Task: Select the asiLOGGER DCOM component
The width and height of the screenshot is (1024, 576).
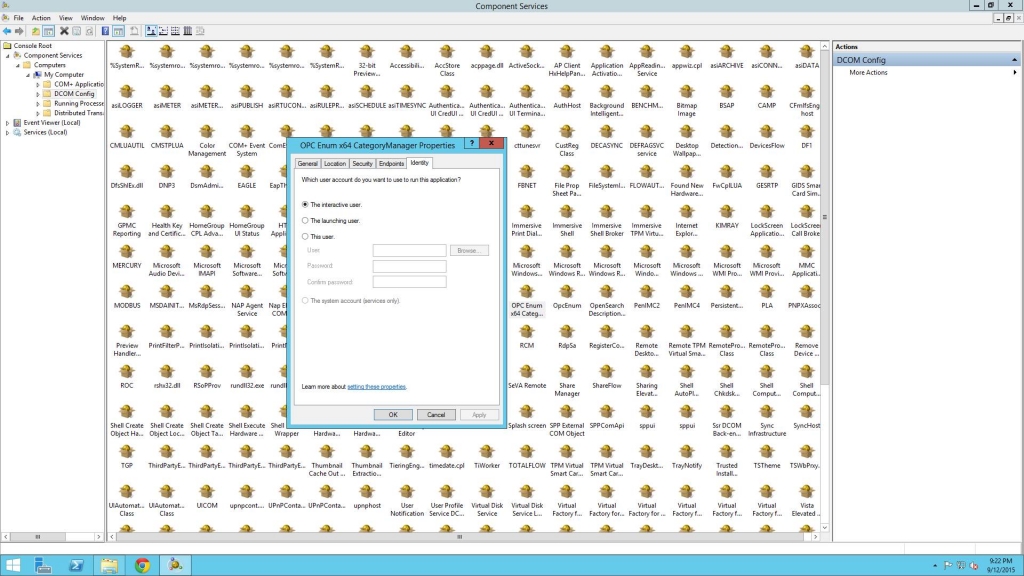Action: pyautogui.click(x=127, y=97)
